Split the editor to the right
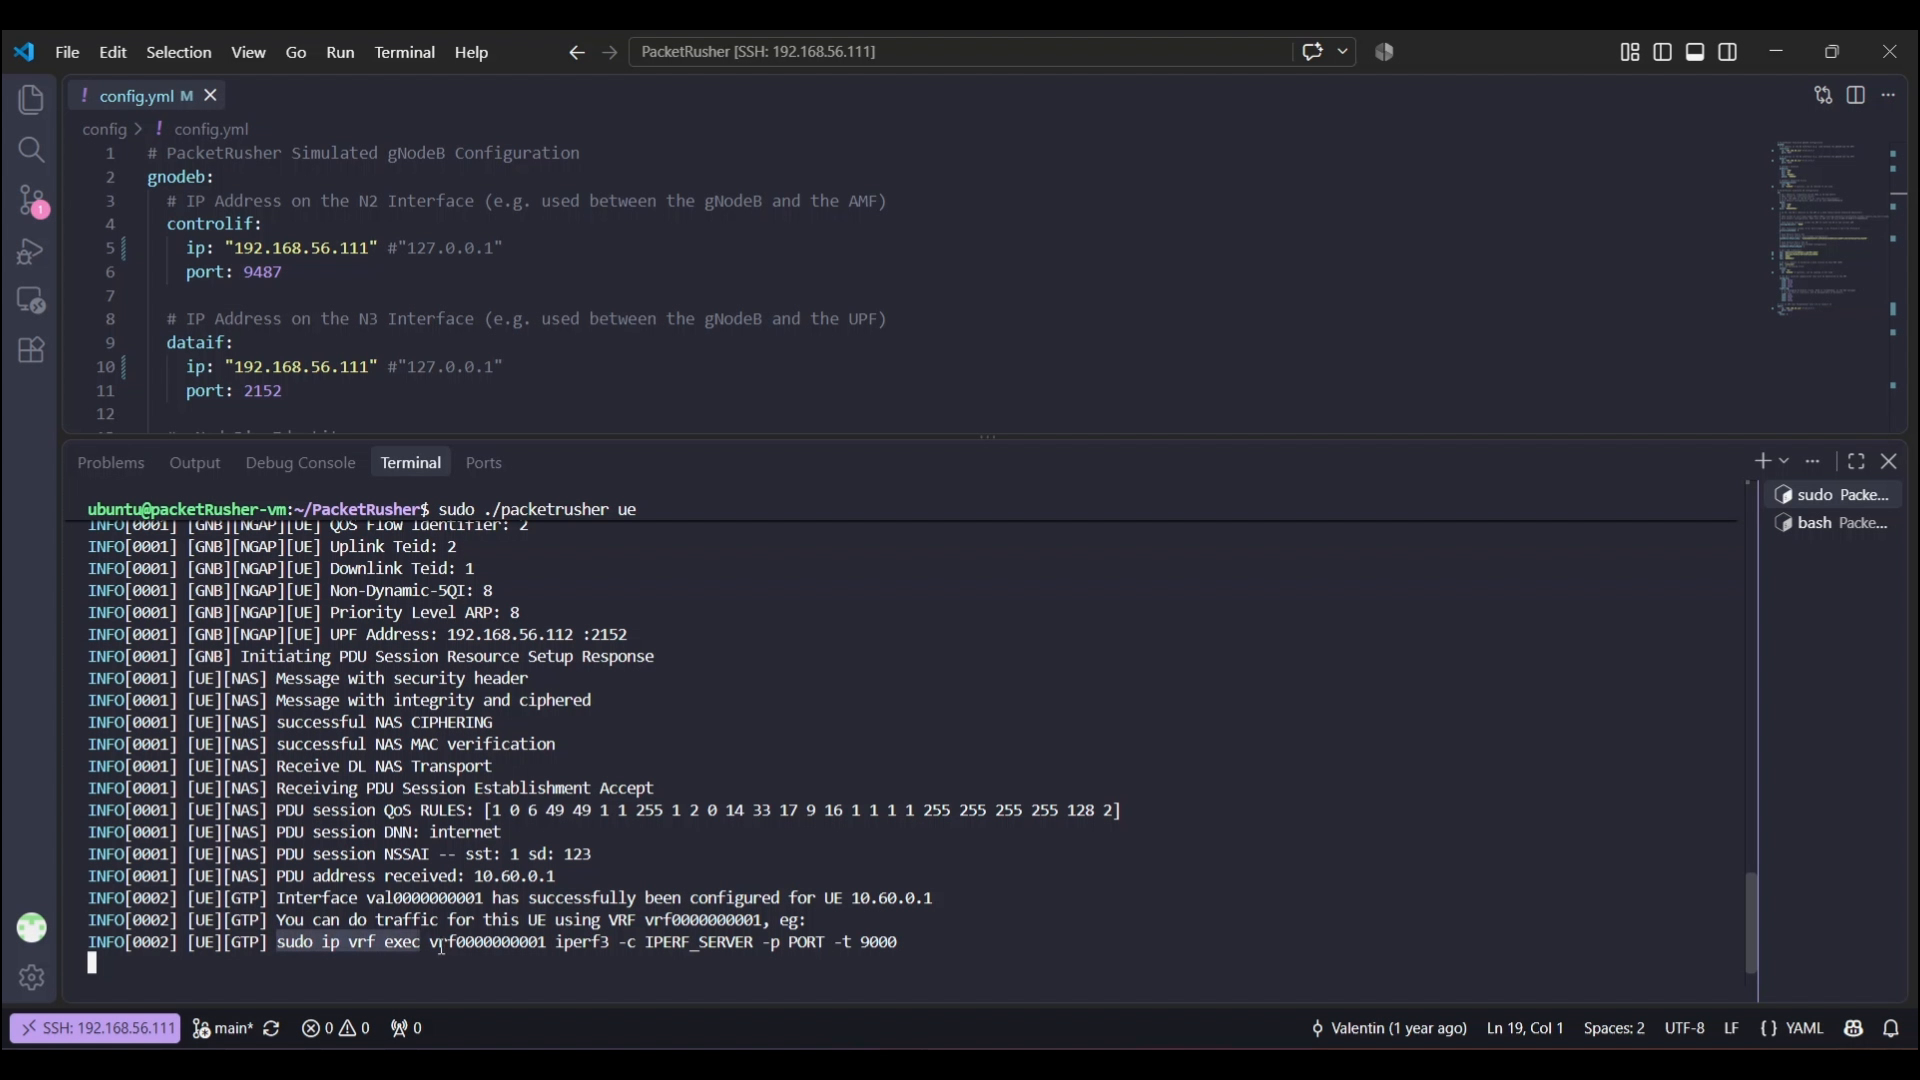 click(x=1856, y=95)
